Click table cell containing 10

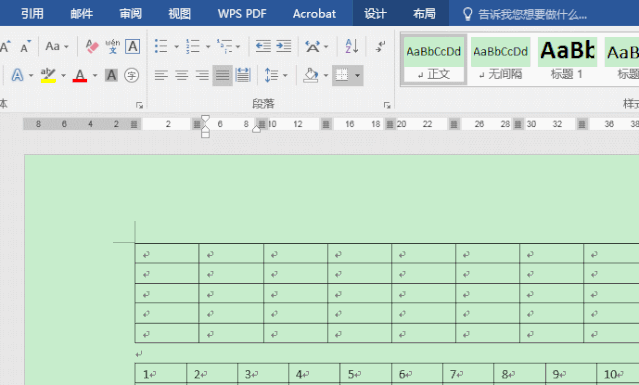(x=618, y=374)
